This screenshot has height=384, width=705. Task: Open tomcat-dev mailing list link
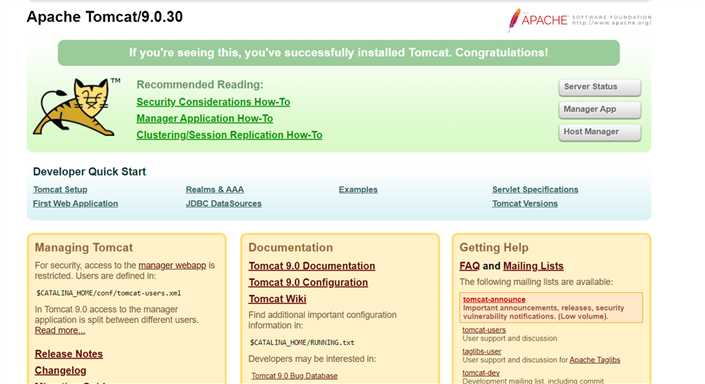481,373
